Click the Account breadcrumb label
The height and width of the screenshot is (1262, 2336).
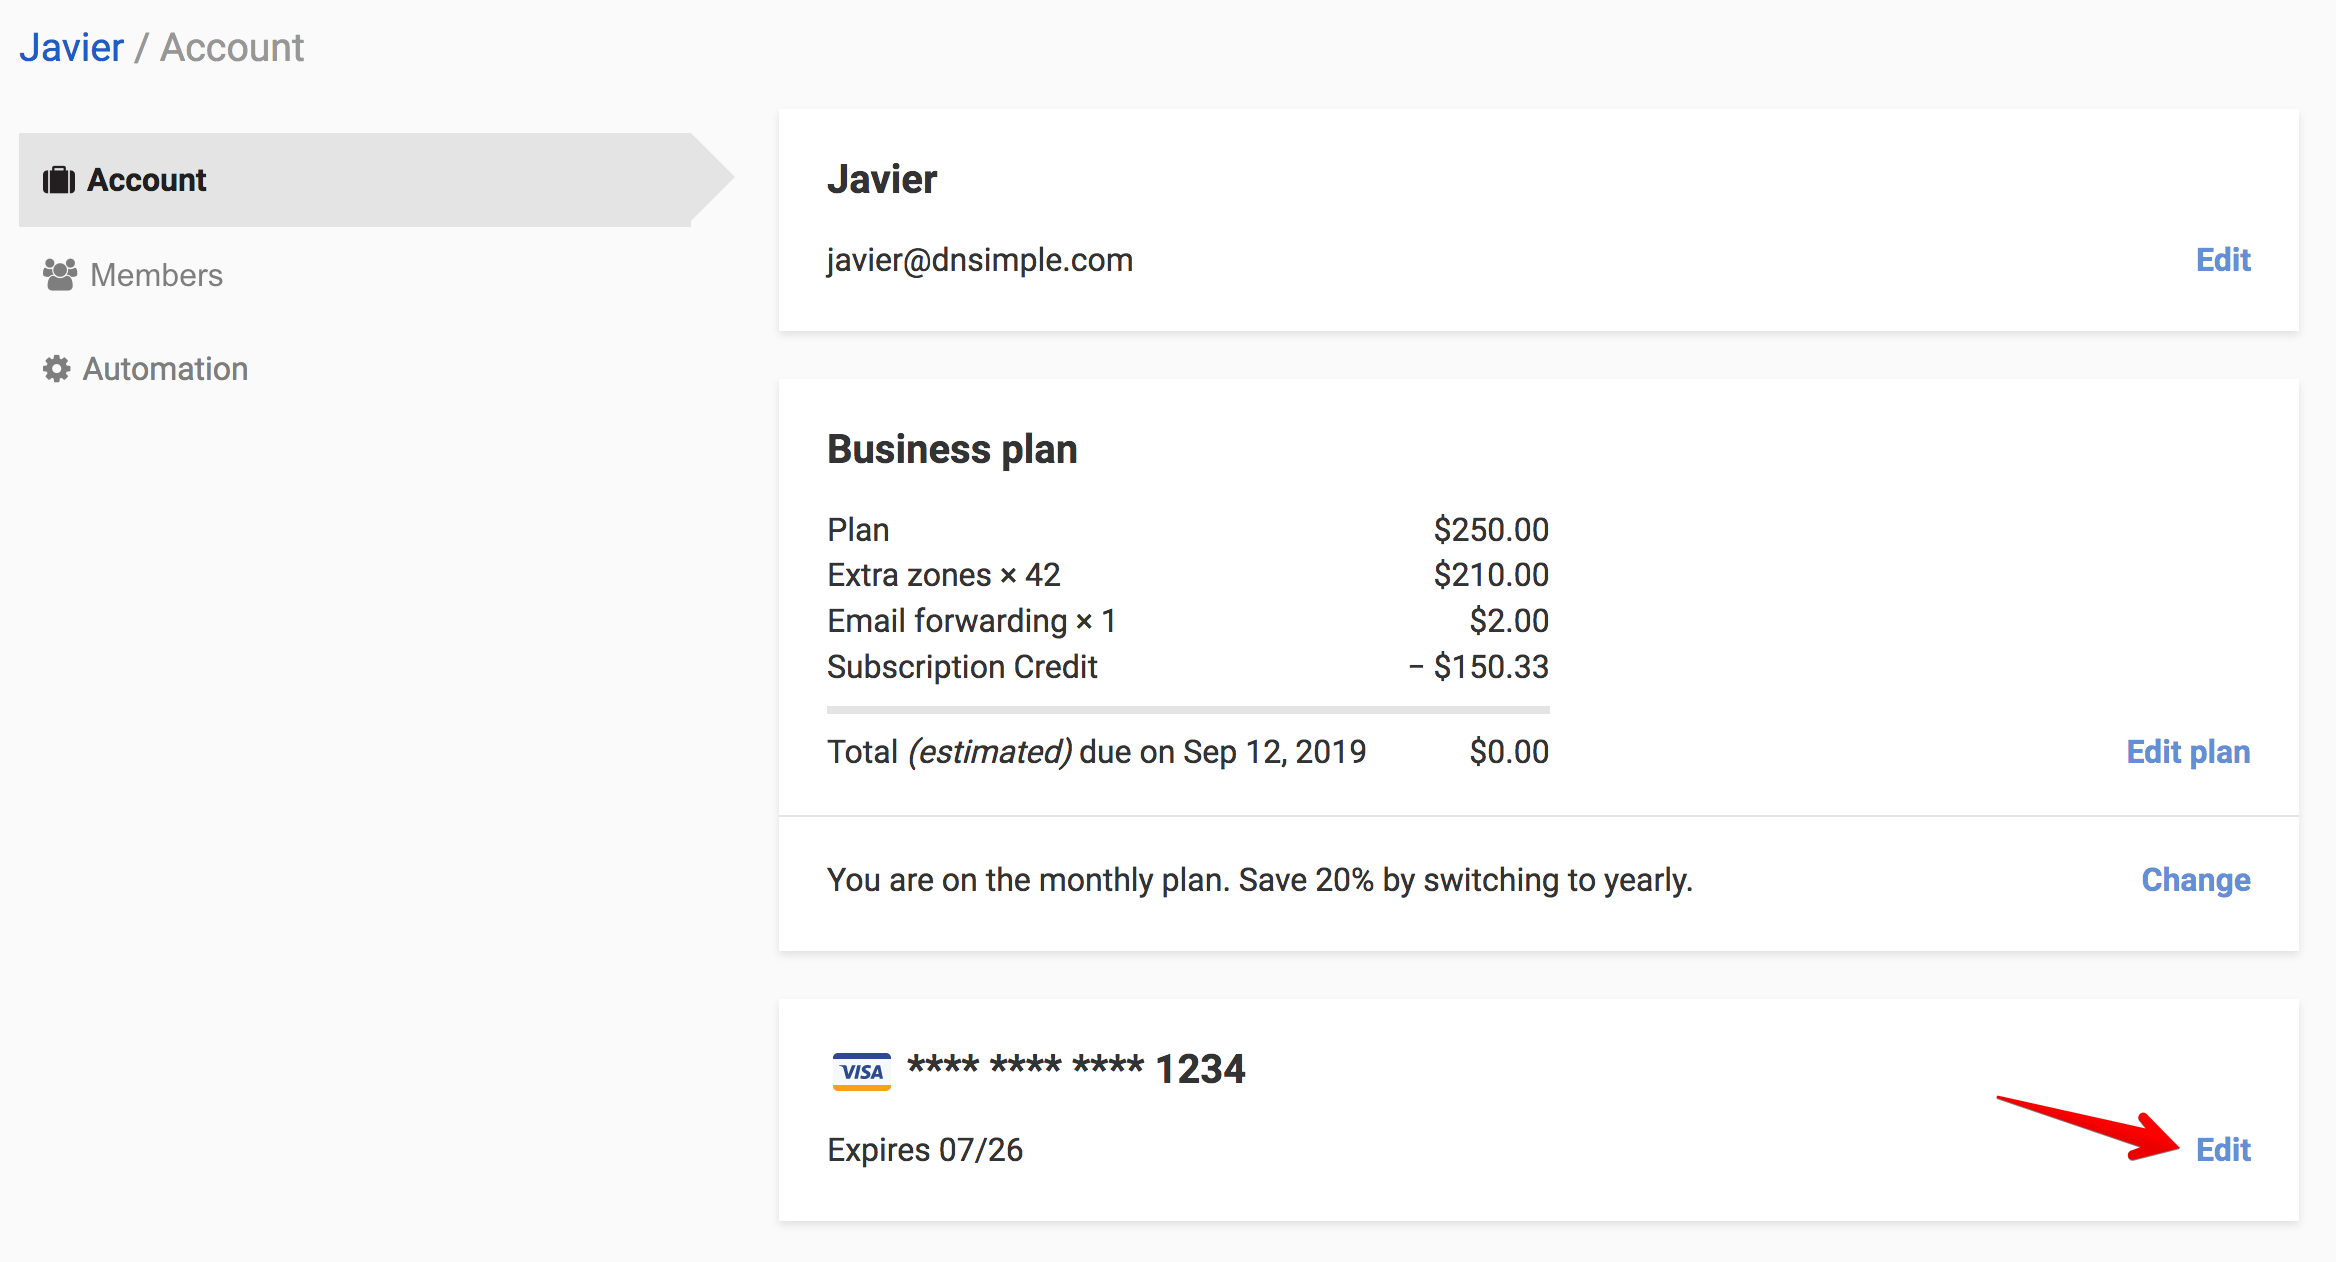(232, 46)
